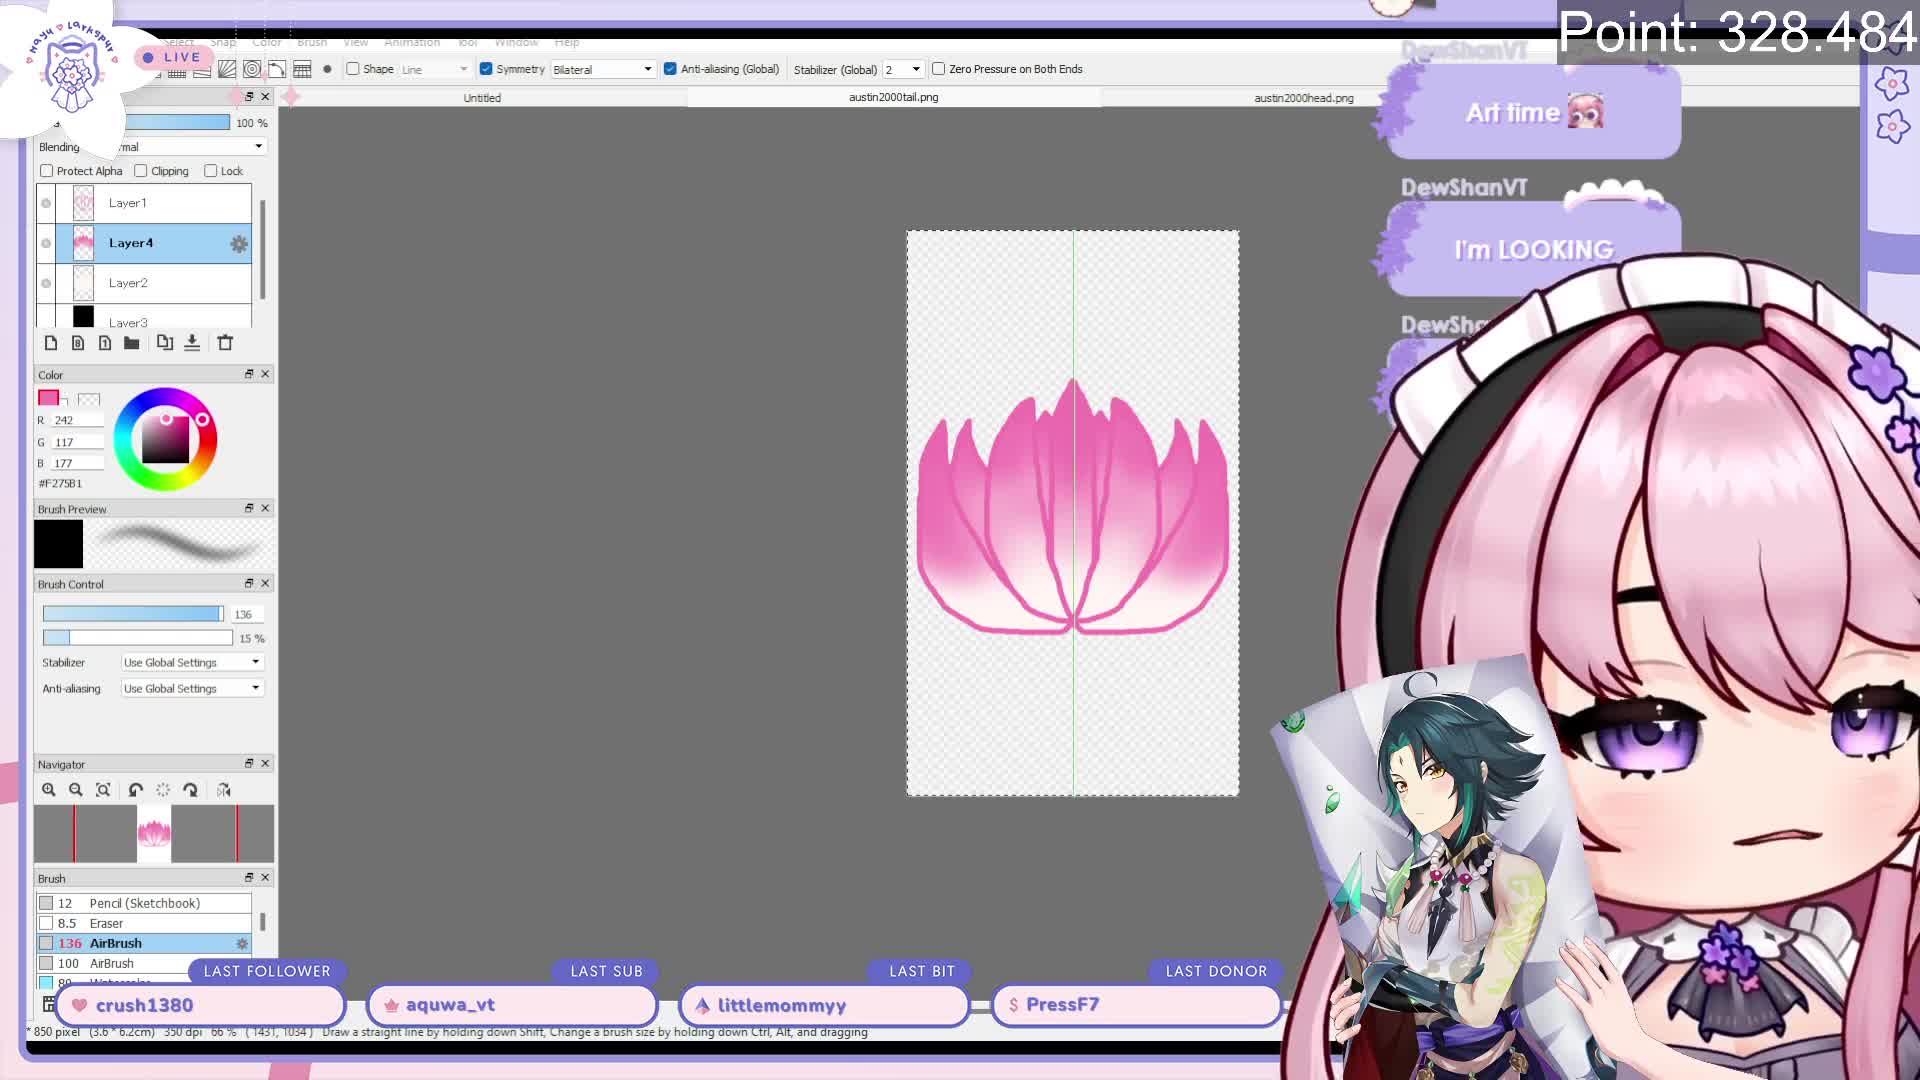Disable the Symmetry checkbox
1920x1080 pixels.
click(486, 69)
